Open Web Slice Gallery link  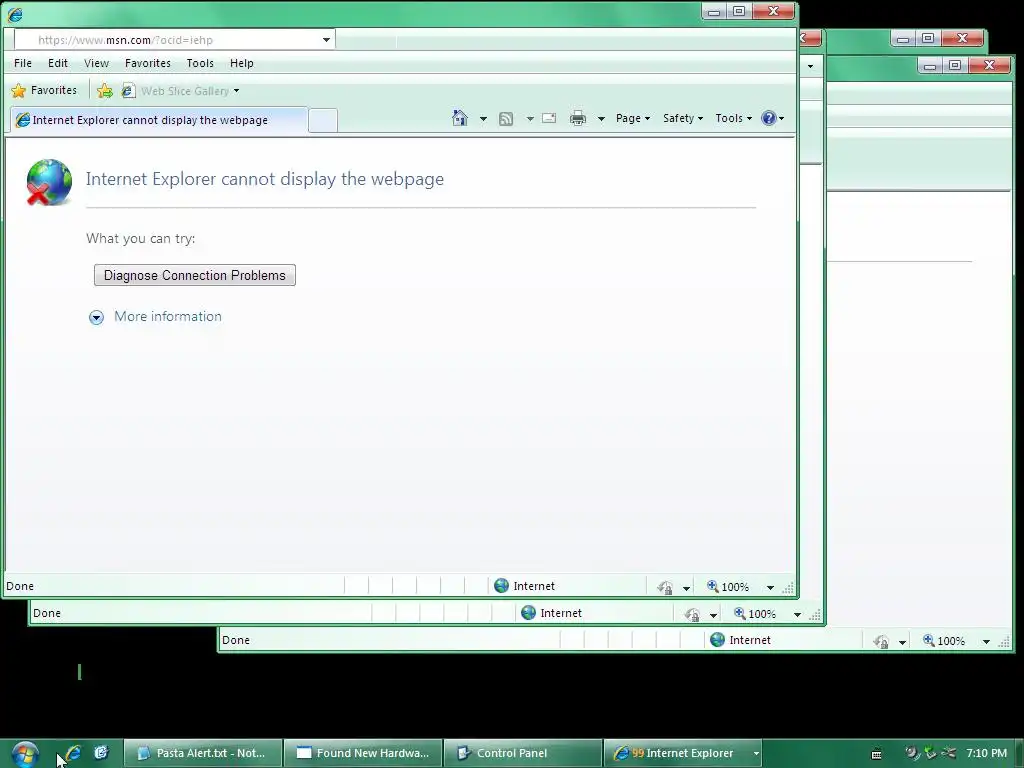coord(180,91)
